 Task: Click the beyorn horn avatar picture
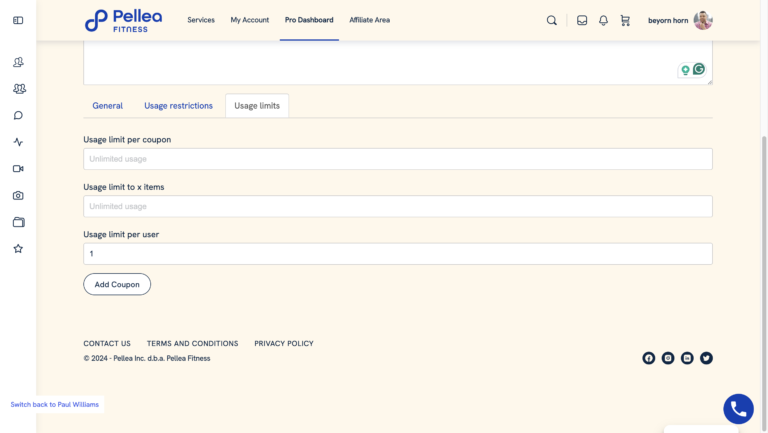703,20
